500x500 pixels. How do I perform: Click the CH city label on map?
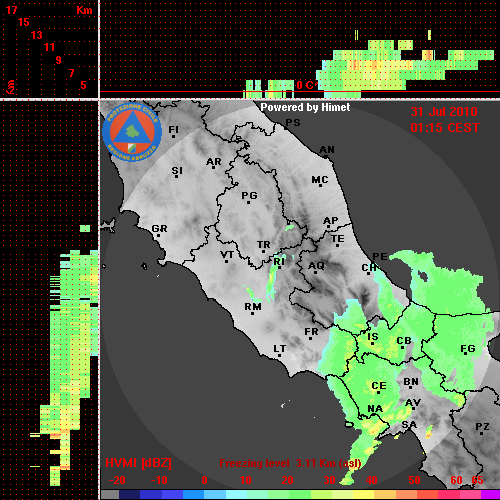(369, 267)
